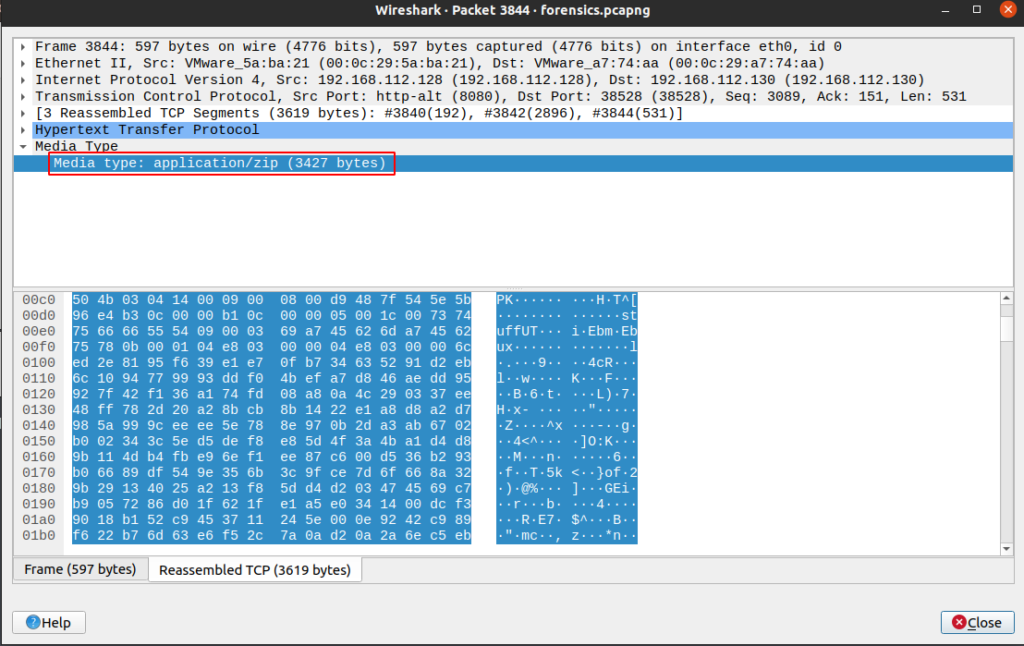This screenshot has height=646, width=1024.
Task: Expand the Transmission Control Protocol arrow
Action: [x=24, y=97]
